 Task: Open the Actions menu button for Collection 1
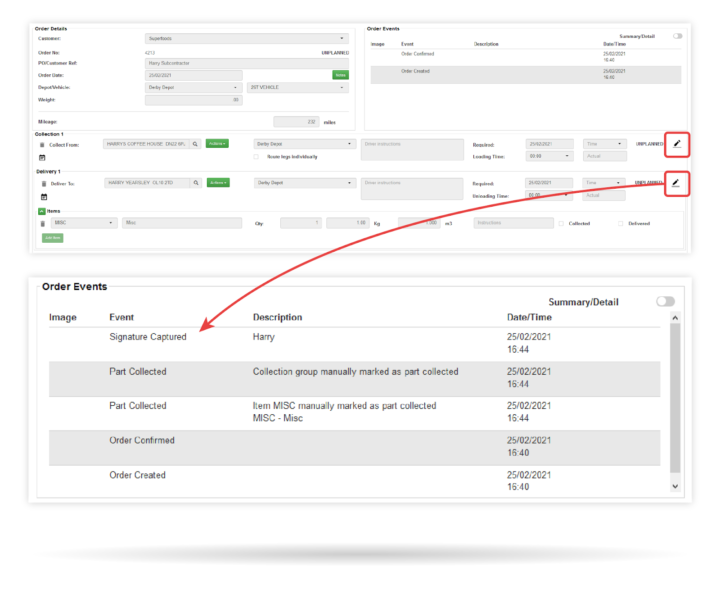coord(217,144)
